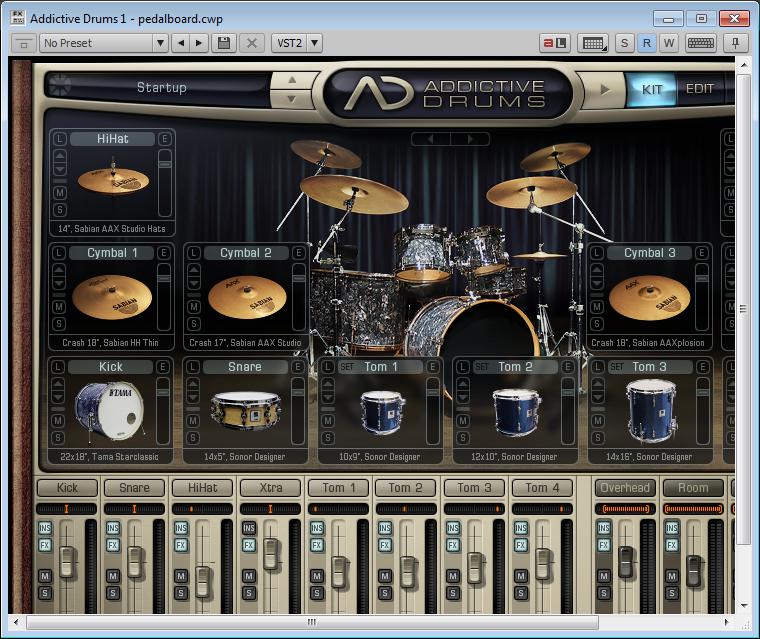Open the virtual keyboard icon with dropdown corner

[x=593, y=43]
